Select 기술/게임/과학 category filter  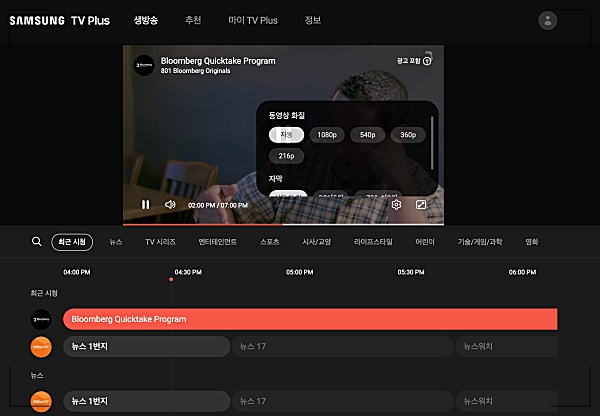(480, 242)
